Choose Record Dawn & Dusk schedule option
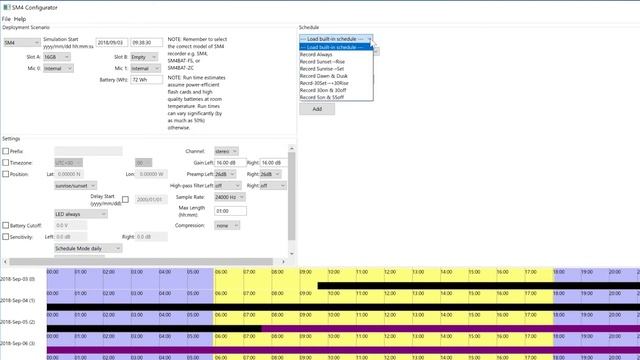This screenshot has width=640, height=360. (x=336, y=76)
